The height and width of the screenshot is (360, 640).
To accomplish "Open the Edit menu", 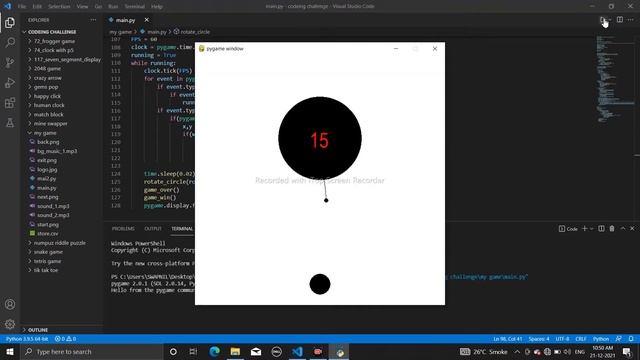I will 37,7.
